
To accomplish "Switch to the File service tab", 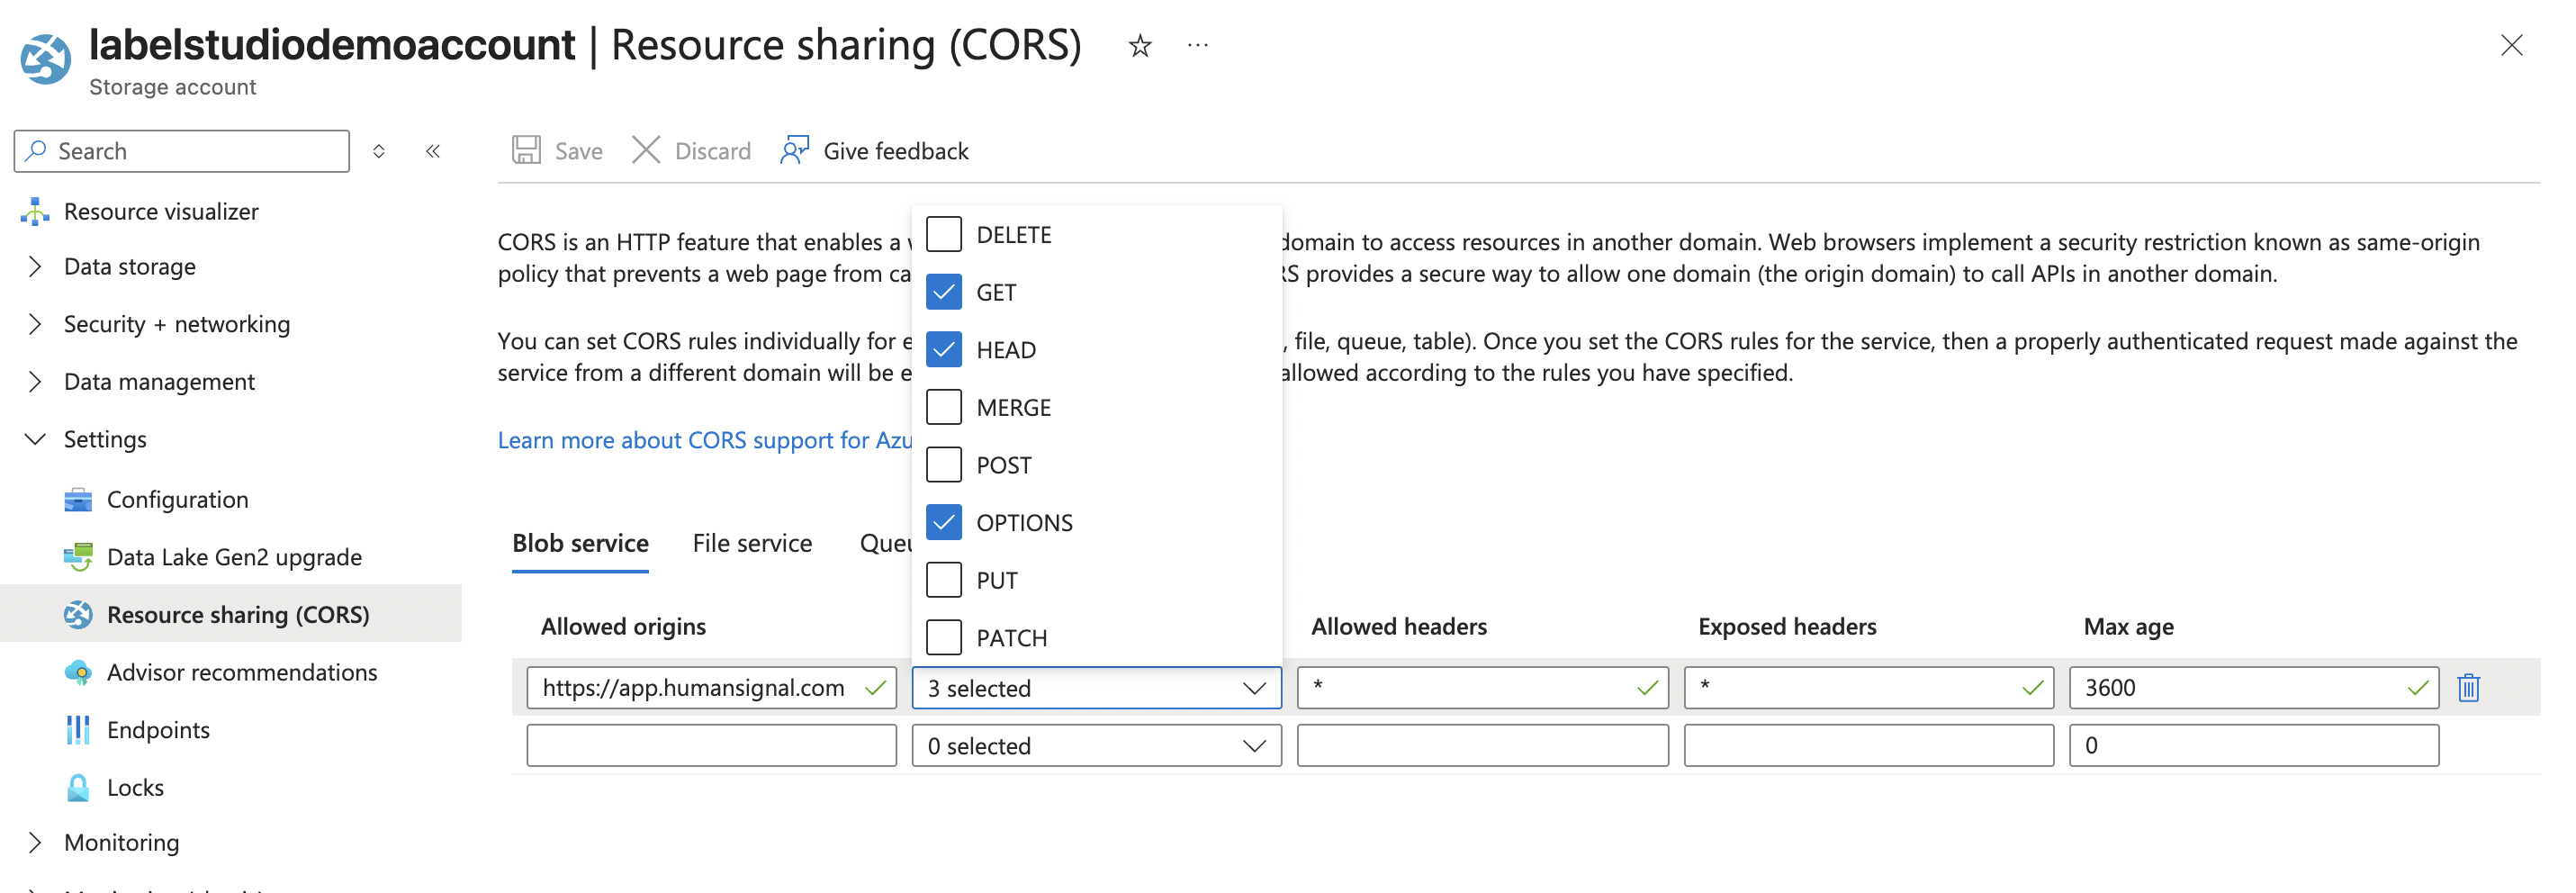I will (752, 543).
